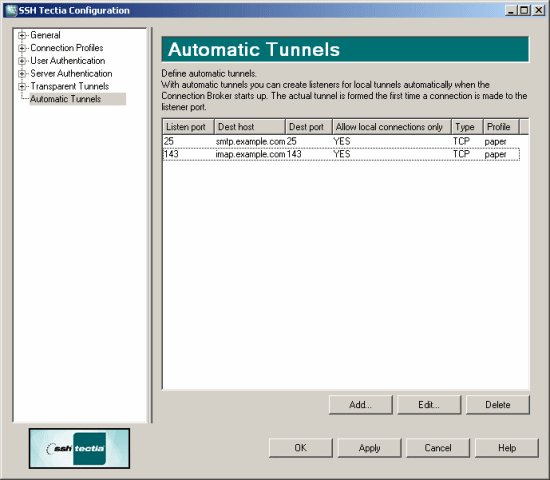Click the ssh tectia logo image
Viewport: 550px width, 480px height.
(79, 448)
